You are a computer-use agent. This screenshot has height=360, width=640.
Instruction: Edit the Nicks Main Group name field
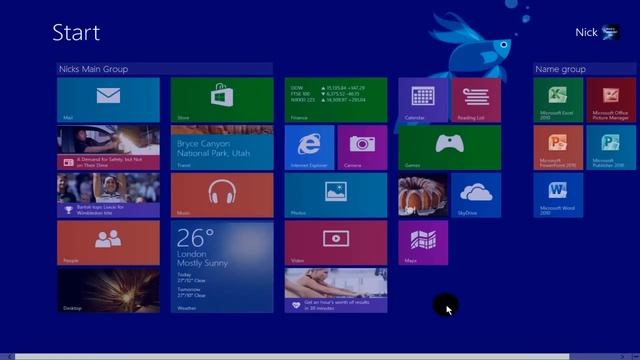click(165, 69)
